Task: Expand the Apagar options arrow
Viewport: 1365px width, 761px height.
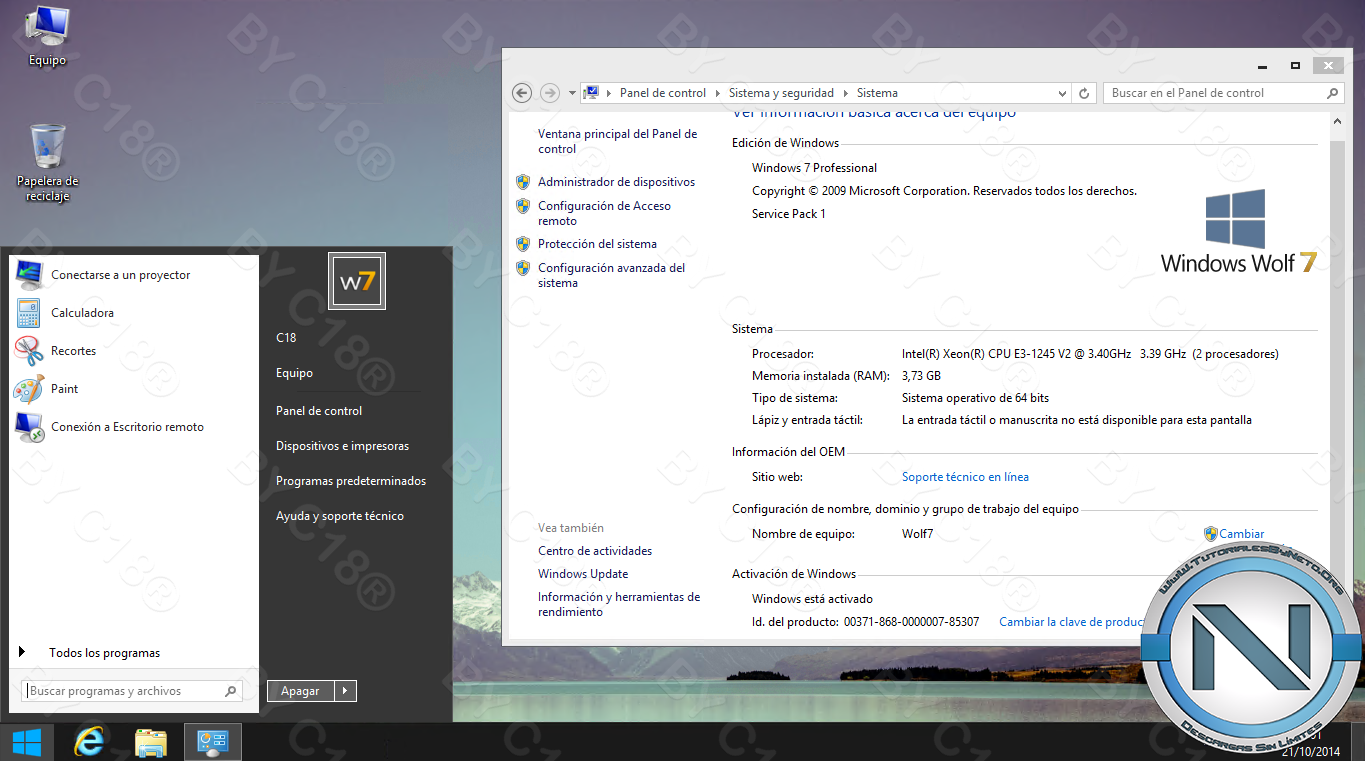Action: point(345,691)
